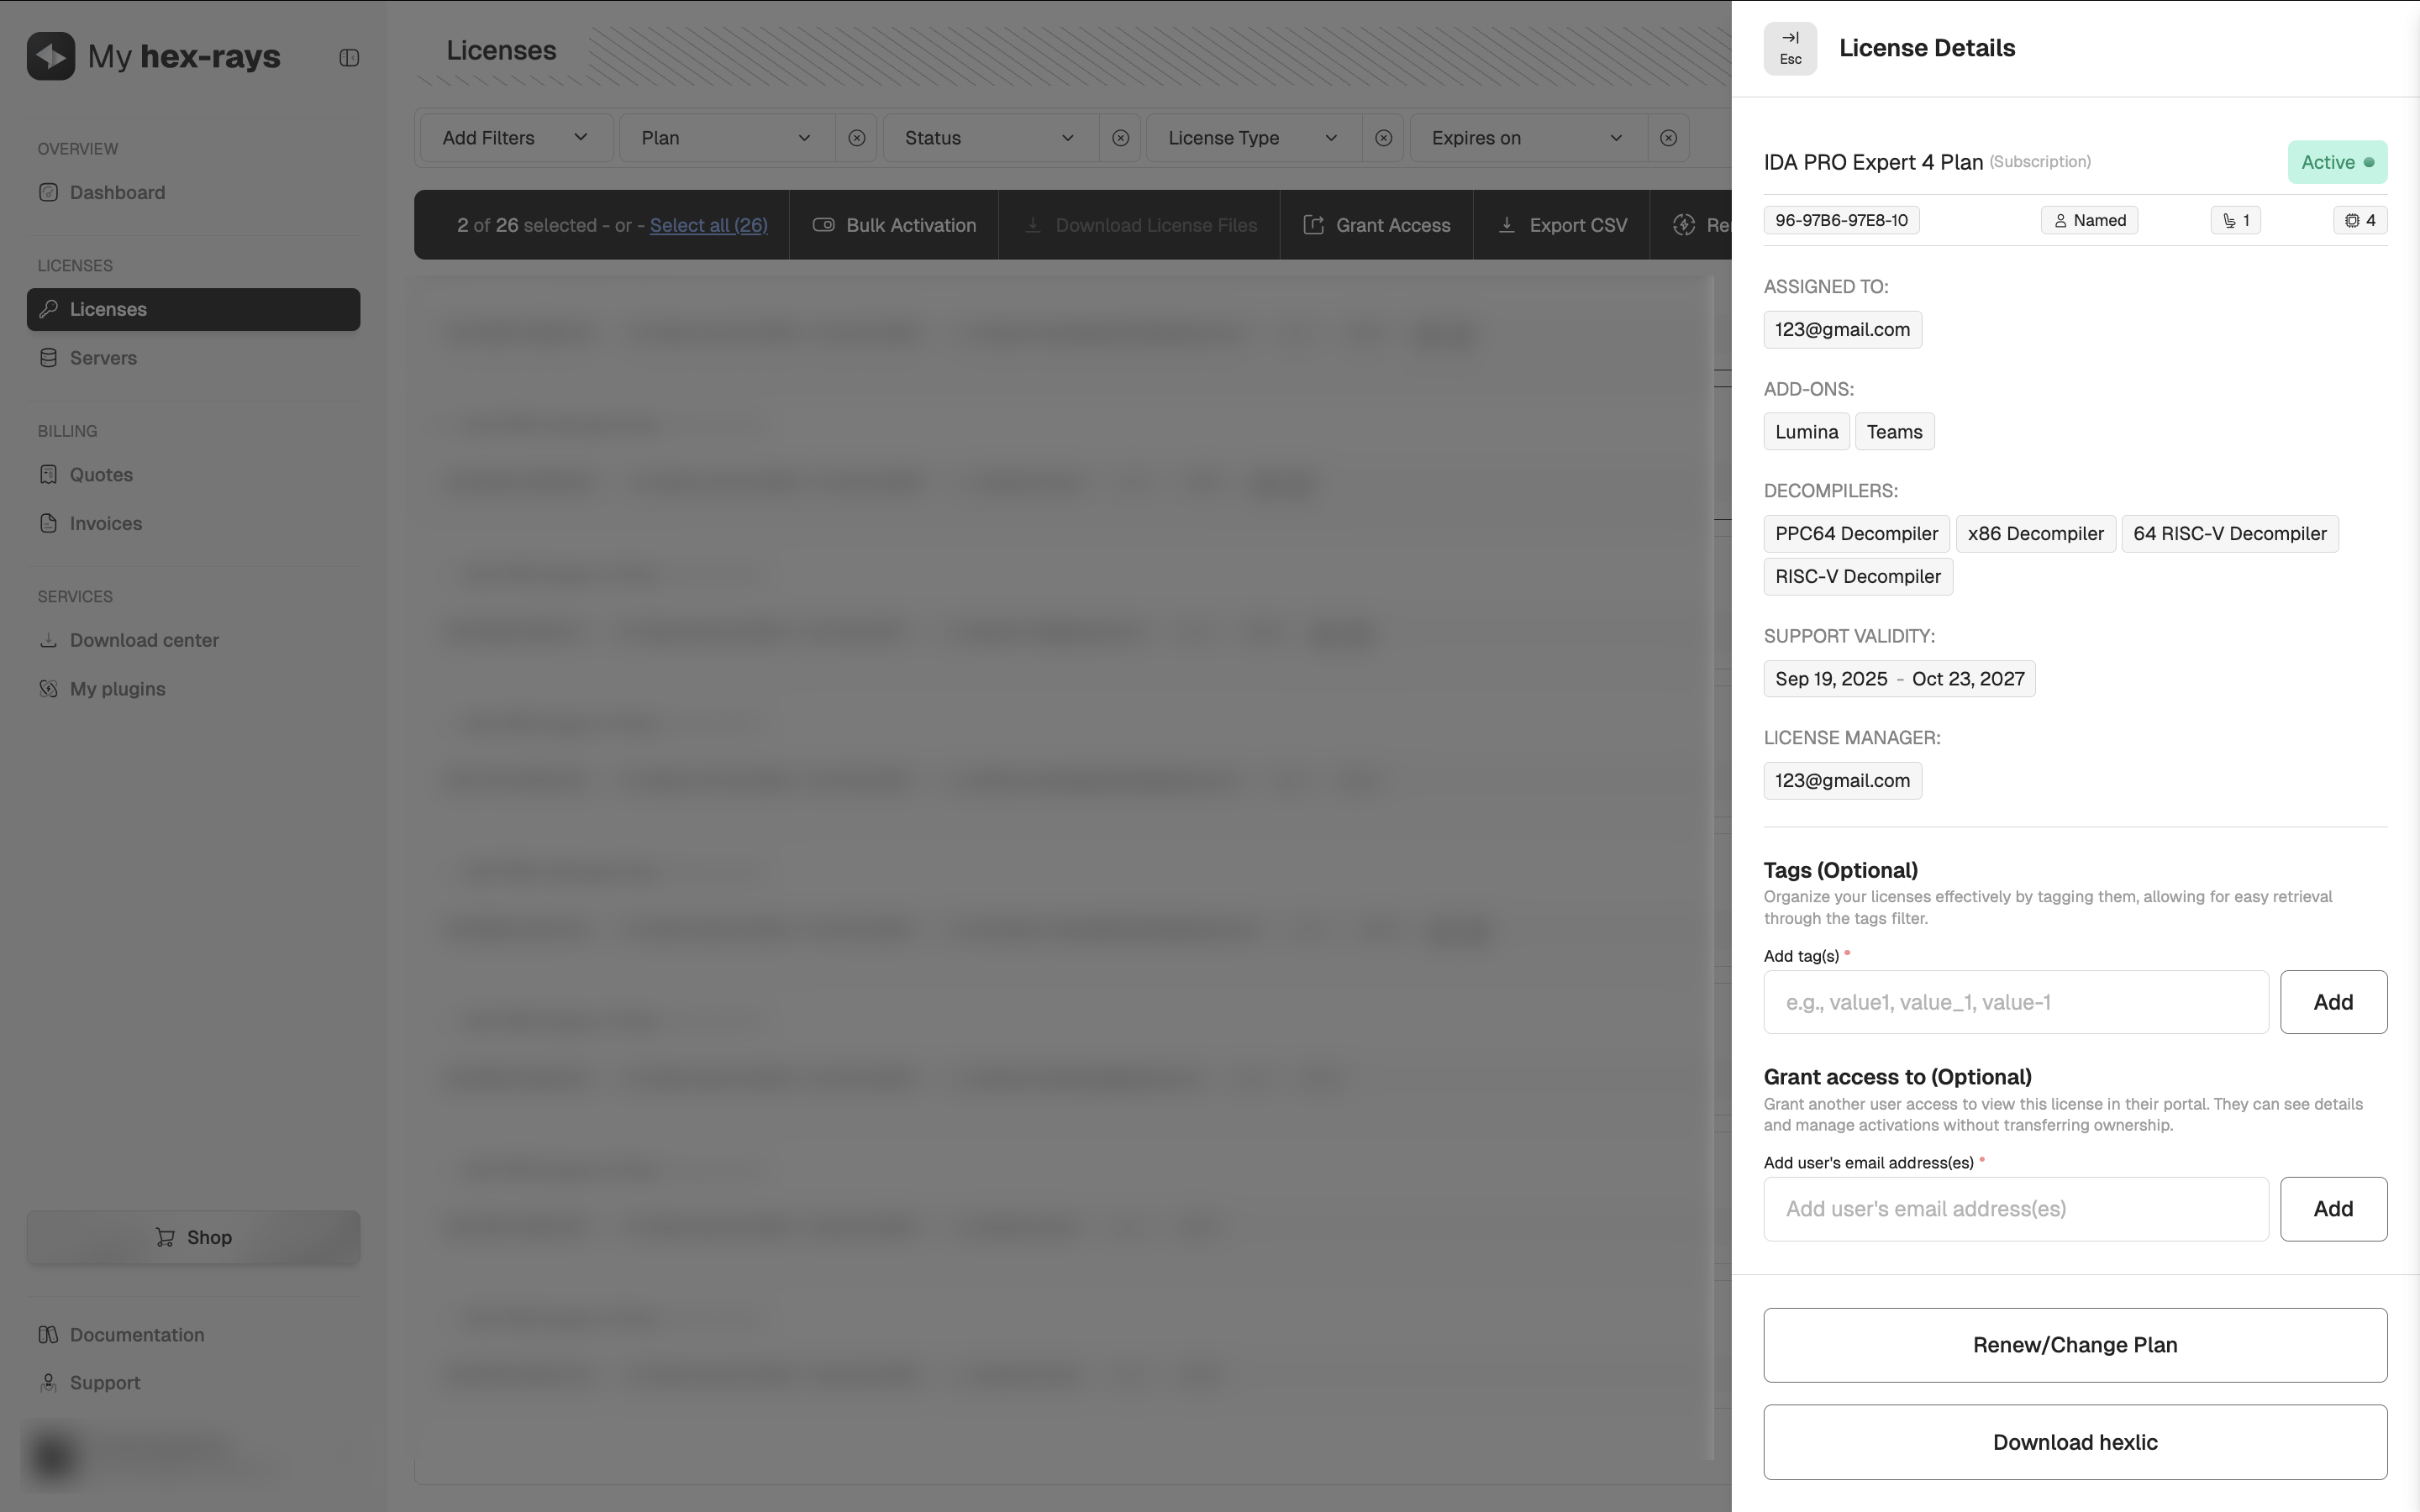Collapse the left sidebar panel
The height and width of the screenshot is (1512, 2420).
(348, 57)
